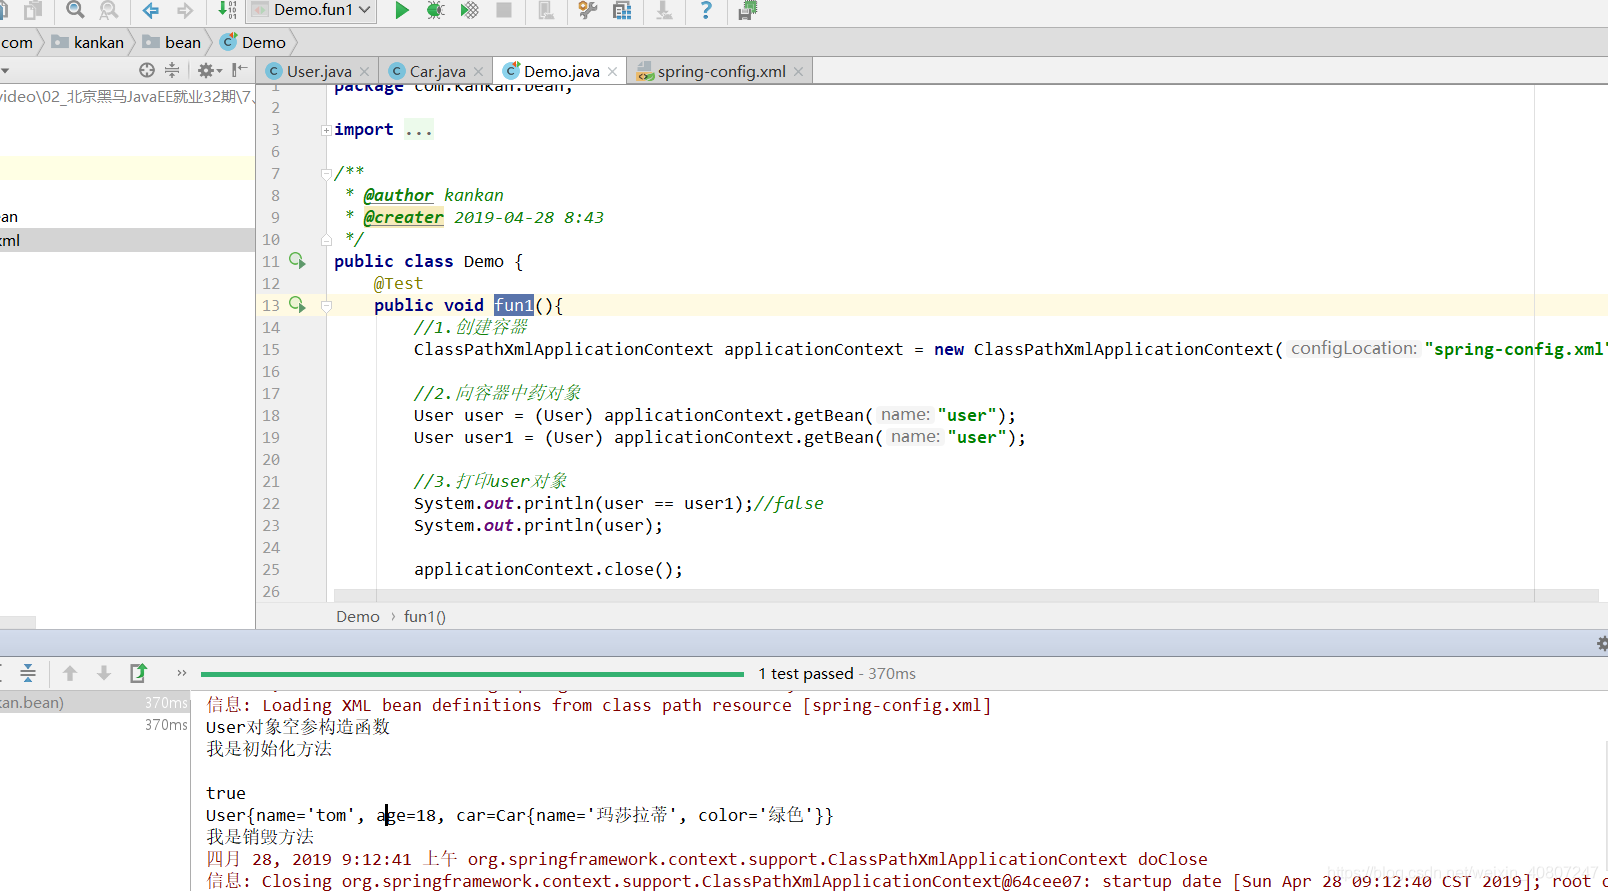Click the fold end marker on line 10
This screenshot has height=891, width=1608.
[x=326, y=240]
